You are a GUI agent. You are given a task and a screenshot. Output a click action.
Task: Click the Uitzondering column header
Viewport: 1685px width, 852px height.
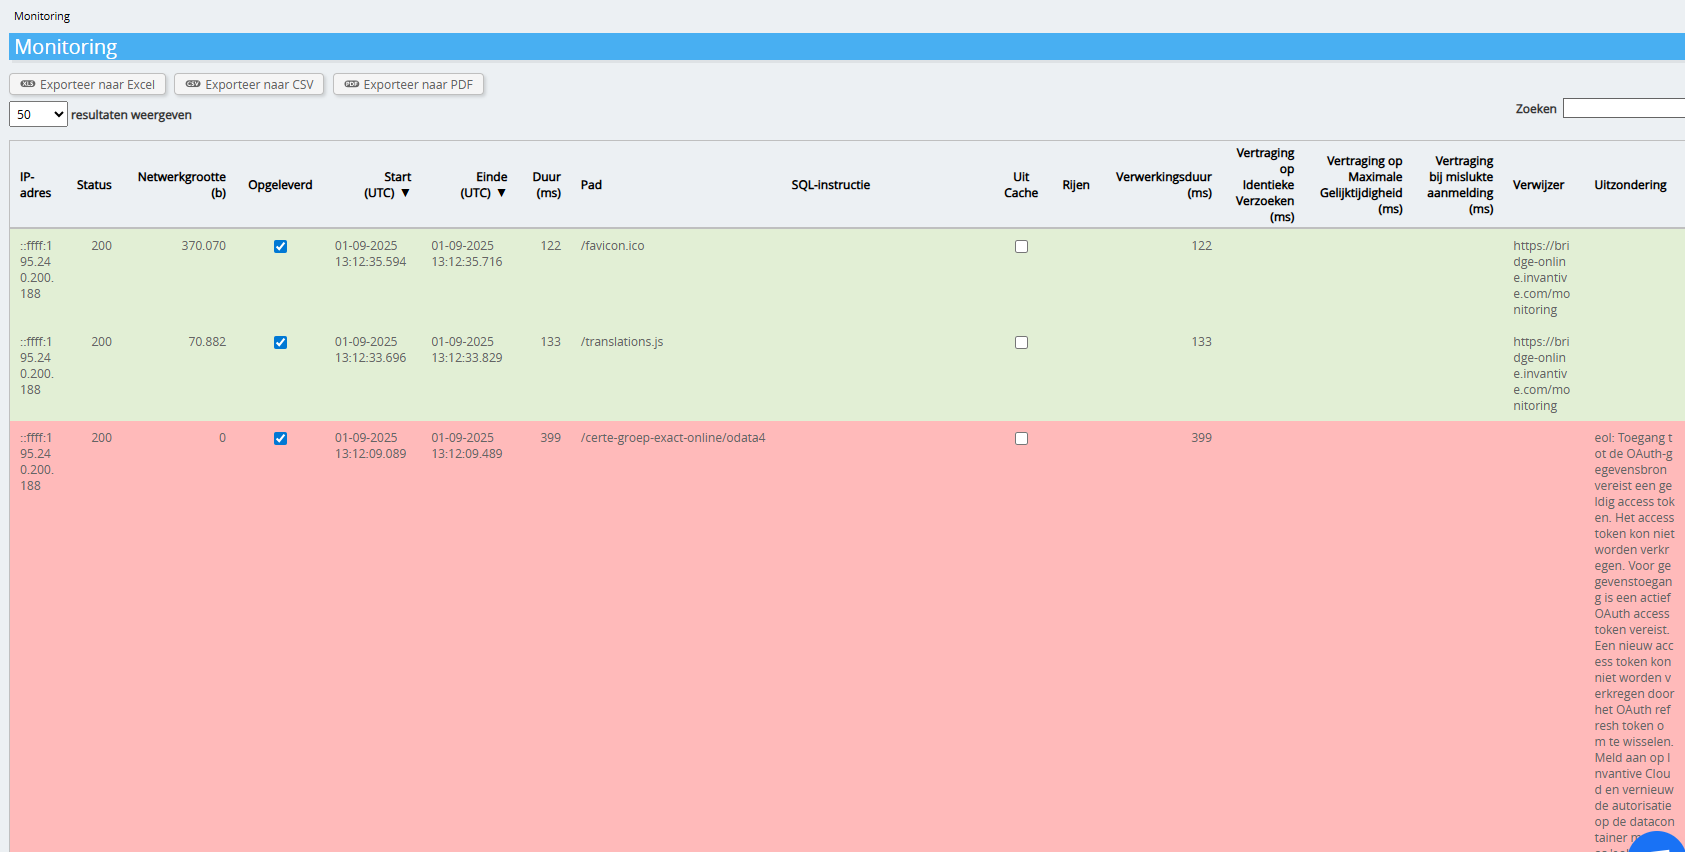click(x=1630, y=185)
